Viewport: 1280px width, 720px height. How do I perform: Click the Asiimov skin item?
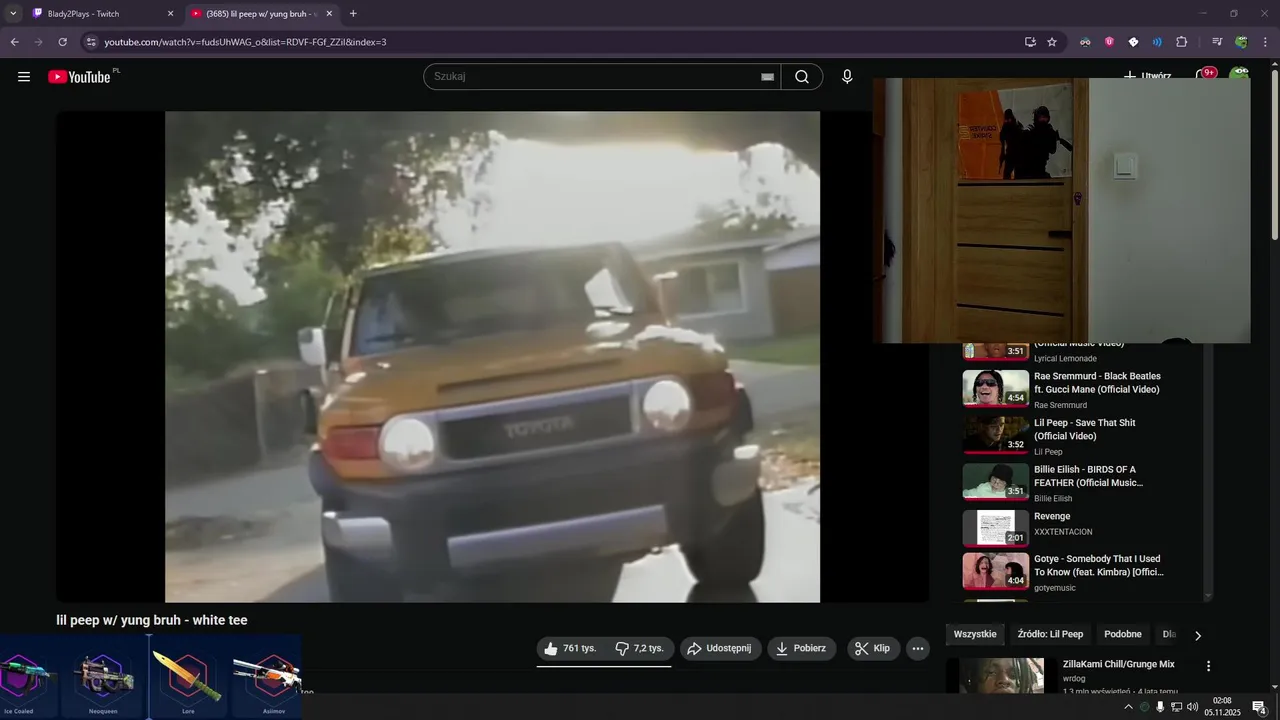click(x=266, y=678)
